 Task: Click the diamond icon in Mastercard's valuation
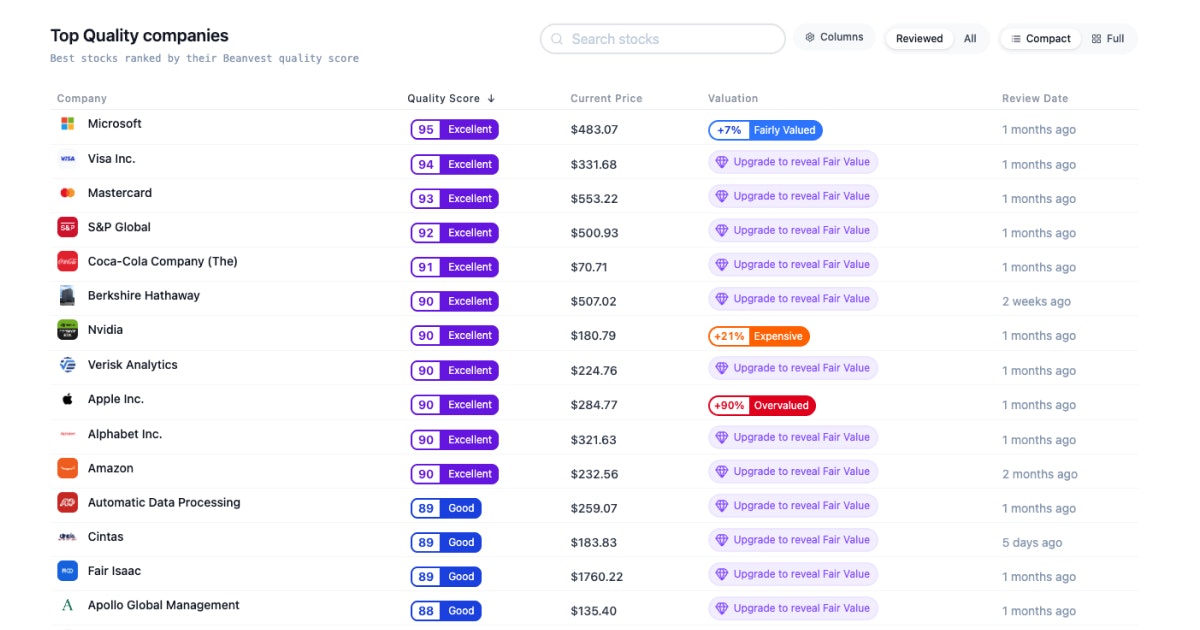721,196
